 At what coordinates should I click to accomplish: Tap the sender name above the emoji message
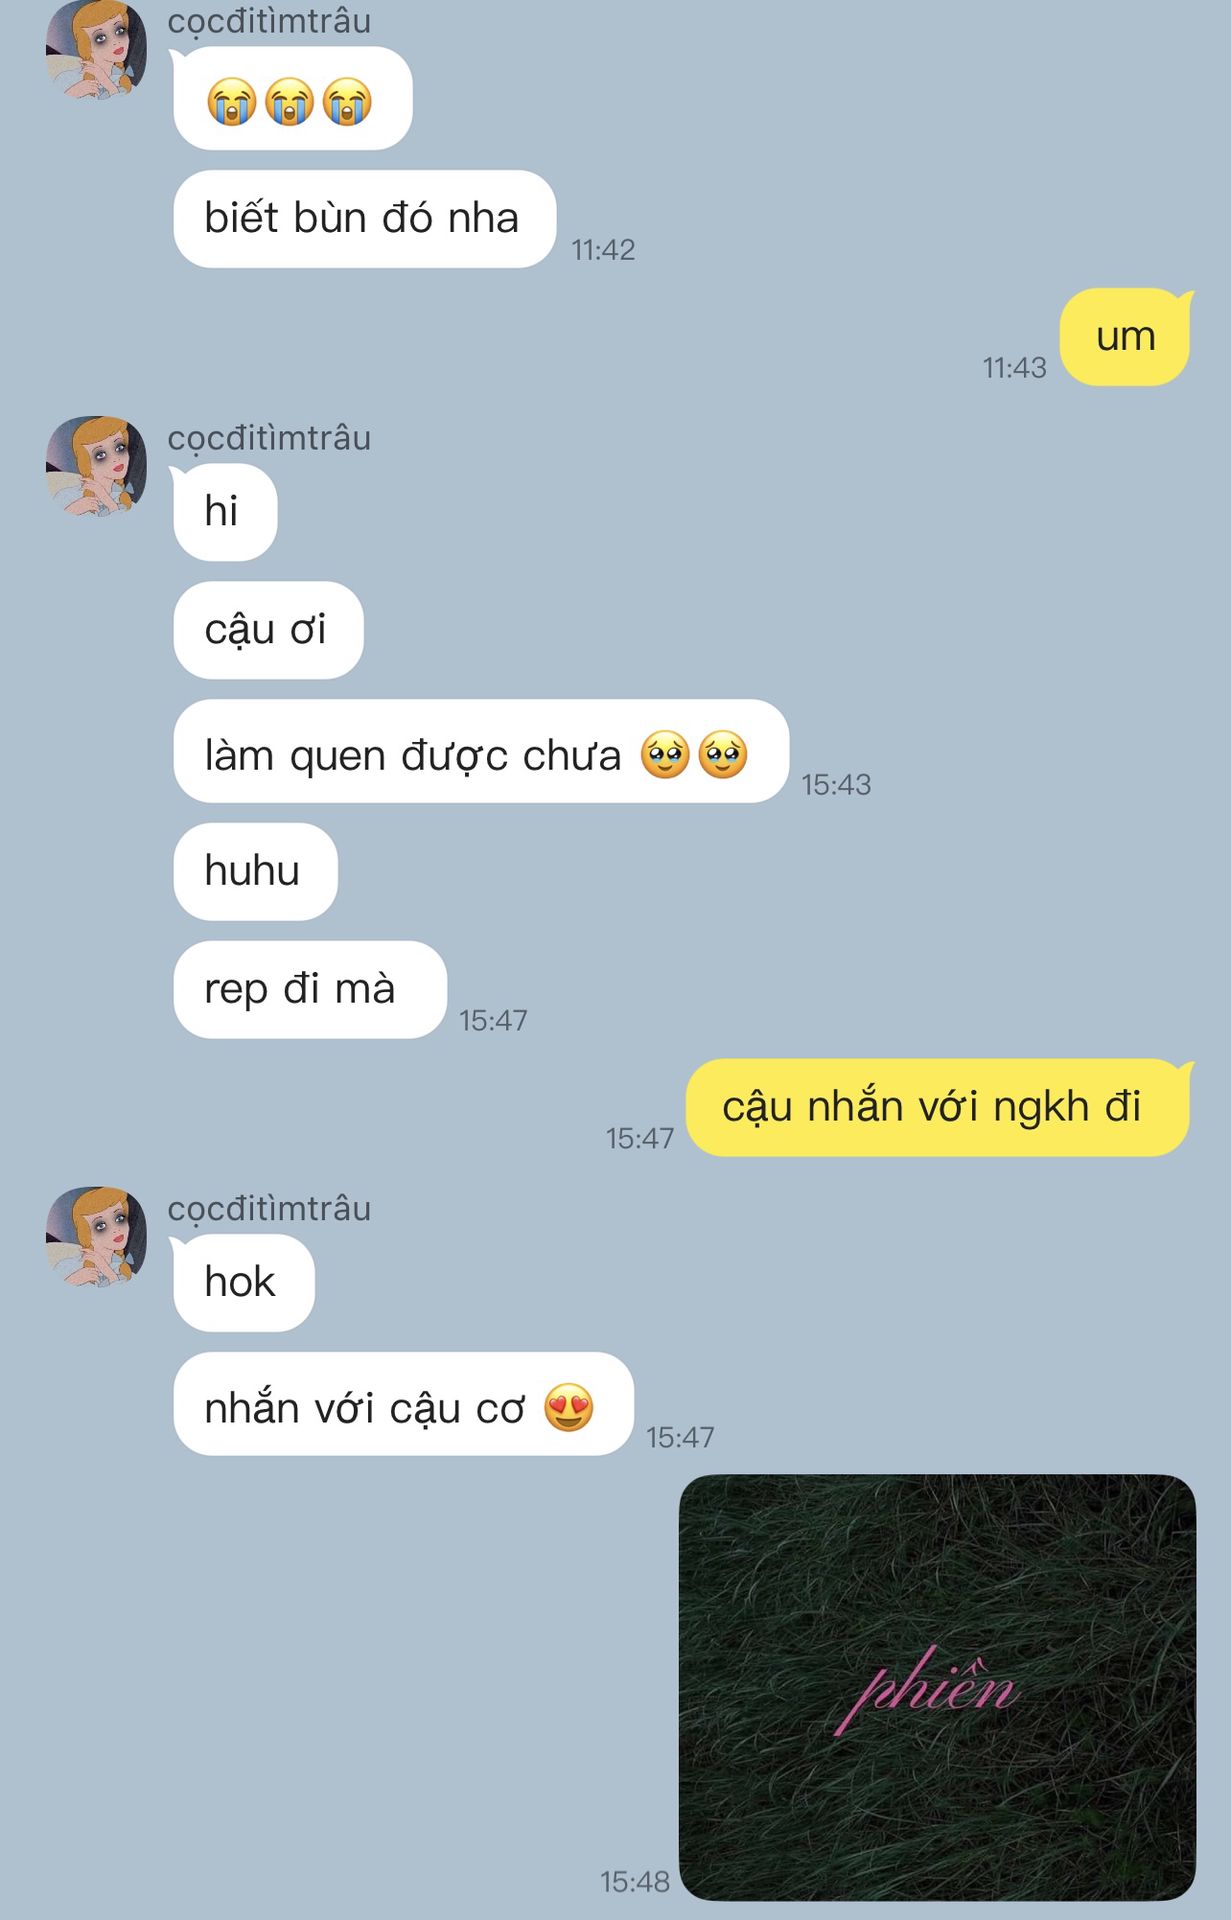[269, 21]
